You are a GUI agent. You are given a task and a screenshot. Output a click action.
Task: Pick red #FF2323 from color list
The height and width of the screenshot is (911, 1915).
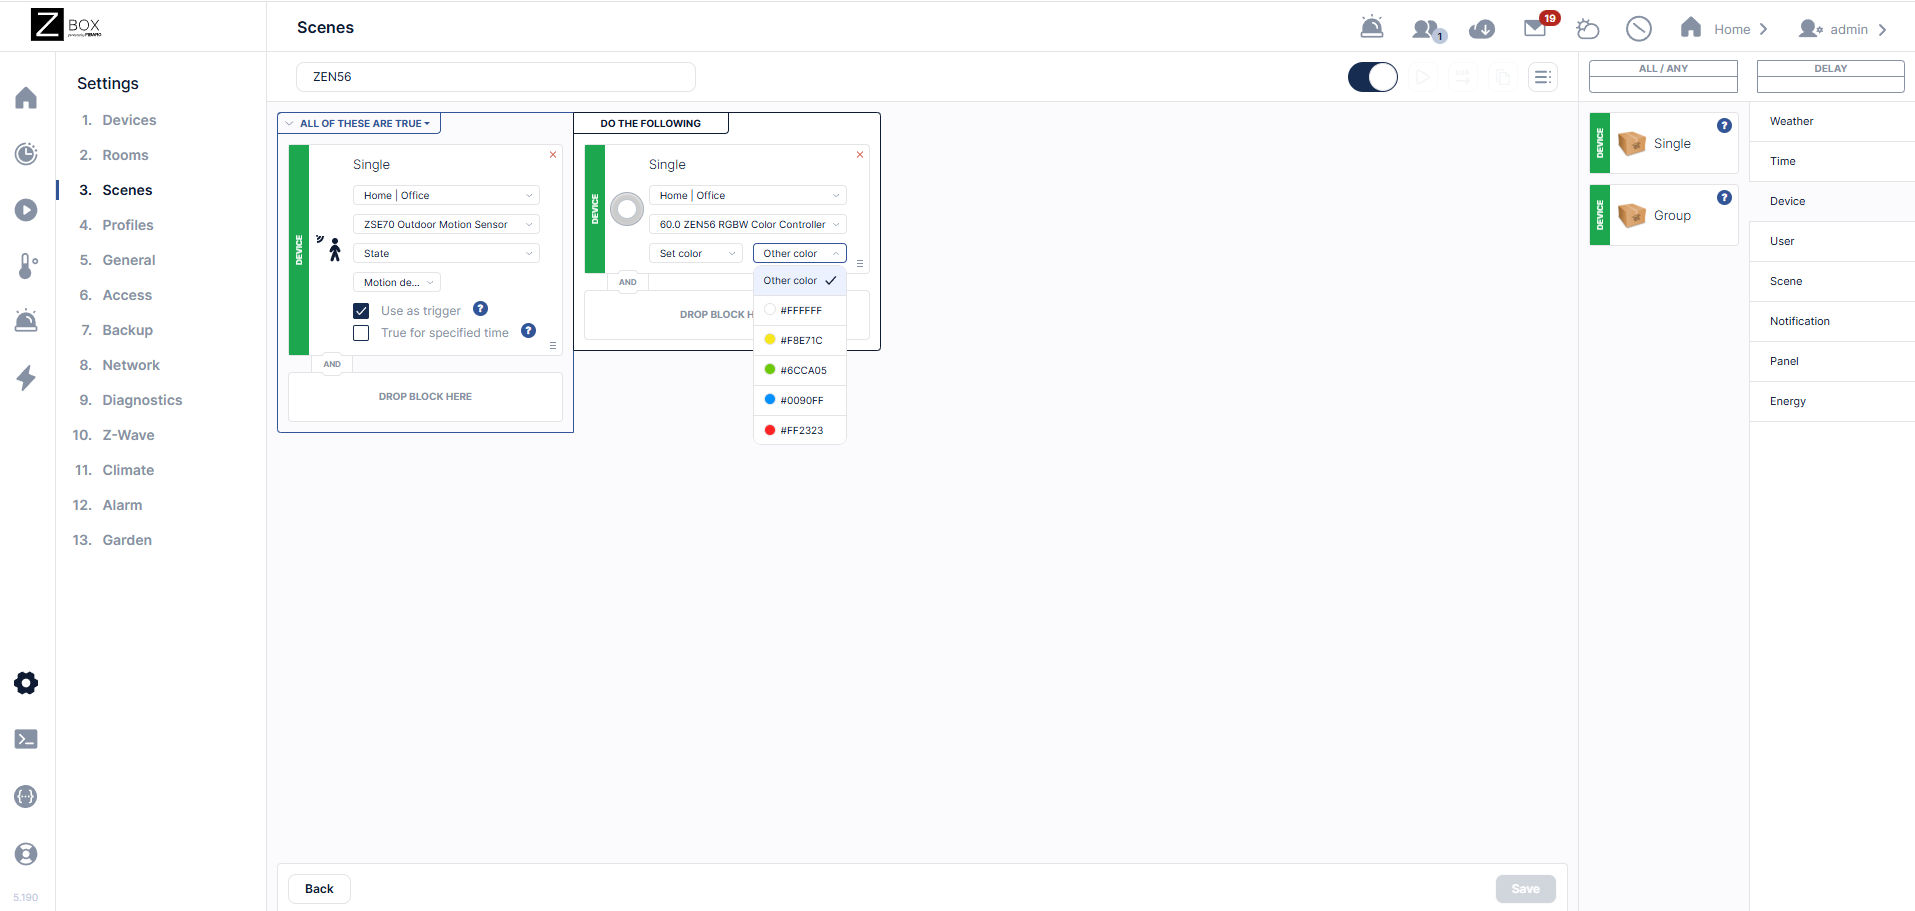click(x=800, y=431)
